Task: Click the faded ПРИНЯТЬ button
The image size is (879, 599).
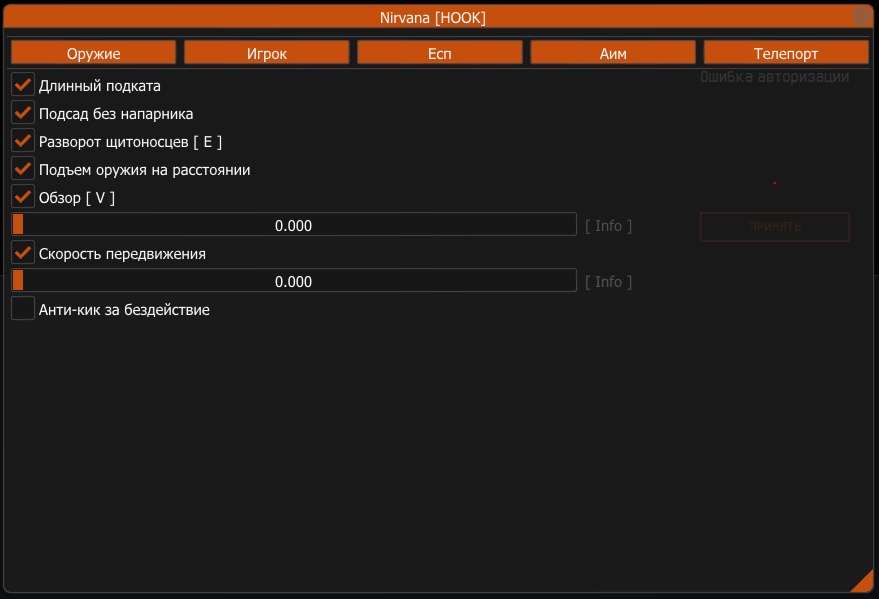Action: pos(775,227)
